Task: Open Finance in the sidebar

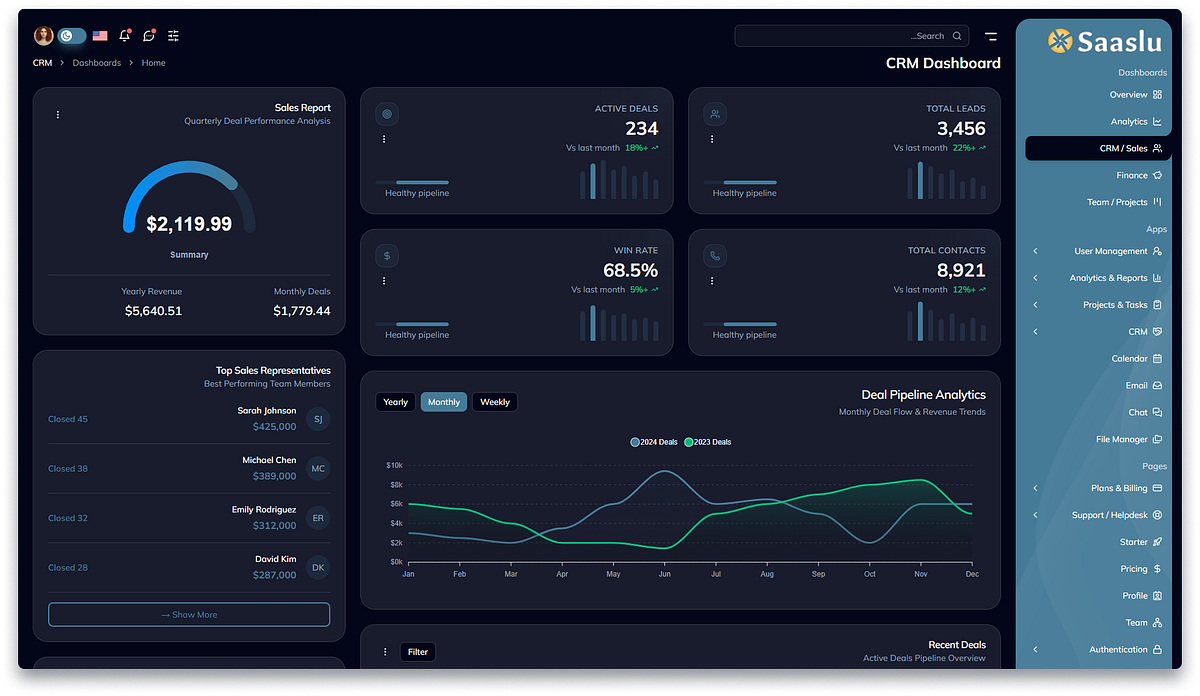Action: tap(1139, 175)
